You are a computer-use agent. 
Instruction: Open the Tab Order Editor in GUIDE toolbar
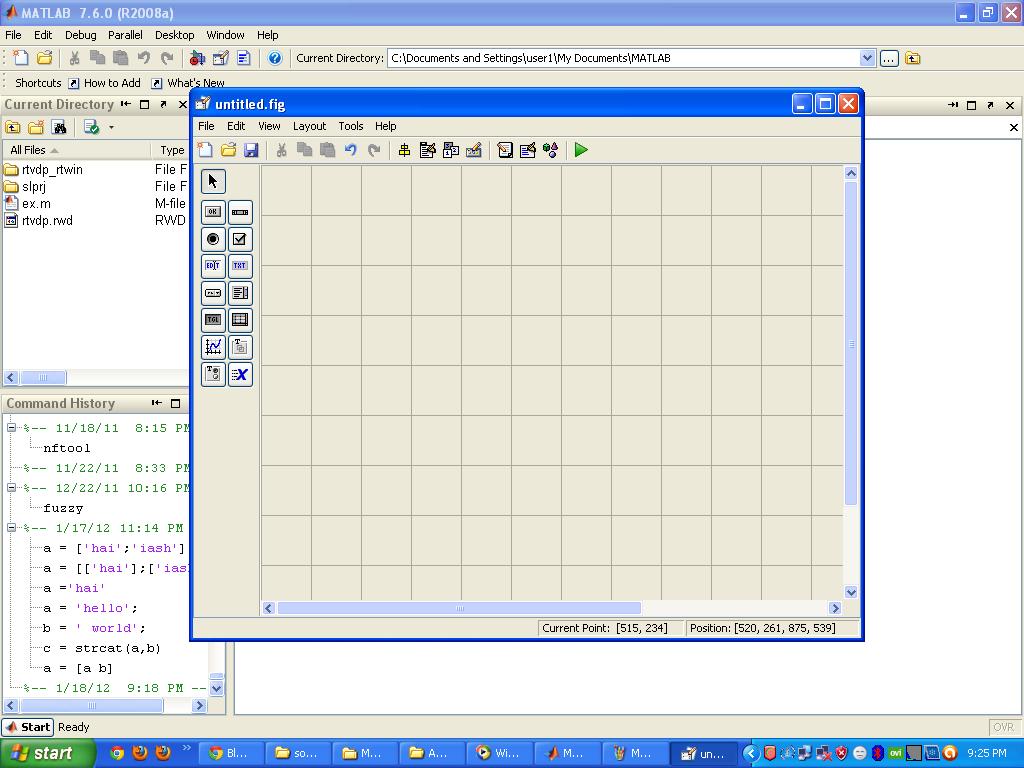click(451, 150)
